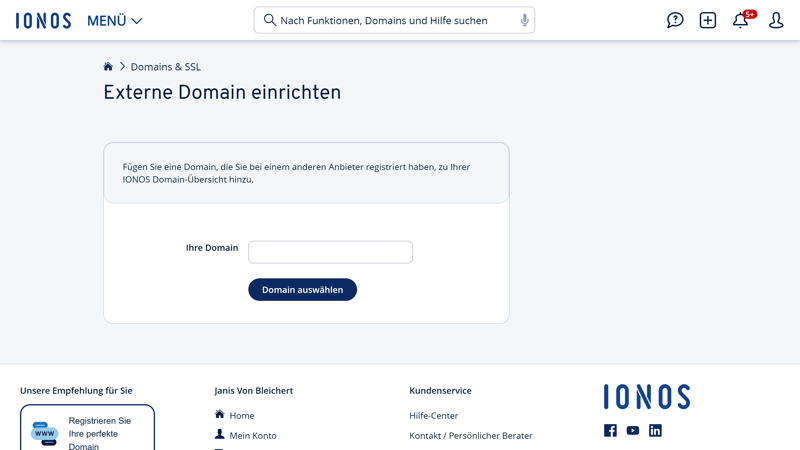Open the Hilfe-Center link
Image resolution: width=800 pixels, height=450 pixels.
tap(433, 416)
